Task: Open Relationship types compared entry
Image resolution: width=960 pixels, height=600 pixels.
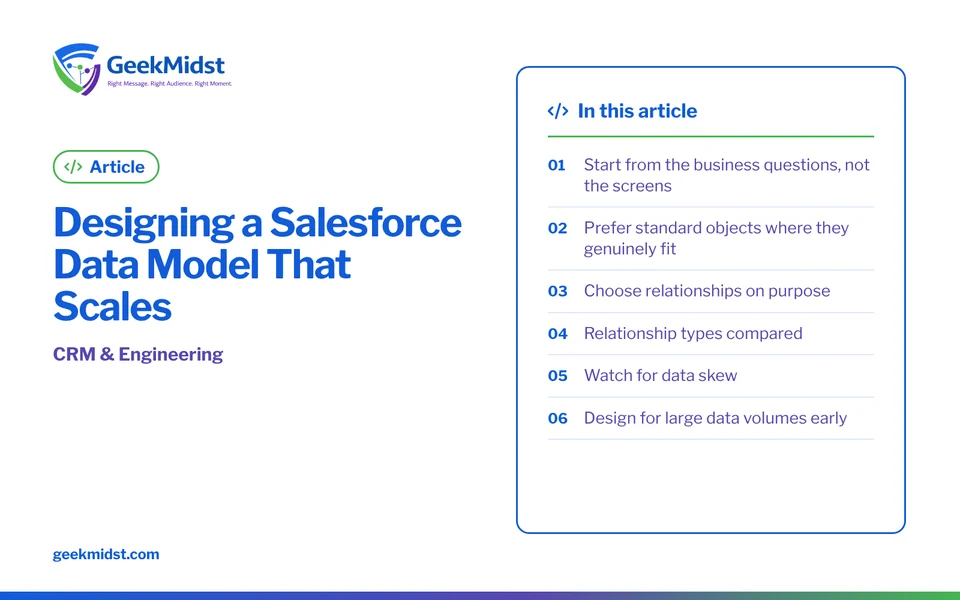Action: coord(710,334)
